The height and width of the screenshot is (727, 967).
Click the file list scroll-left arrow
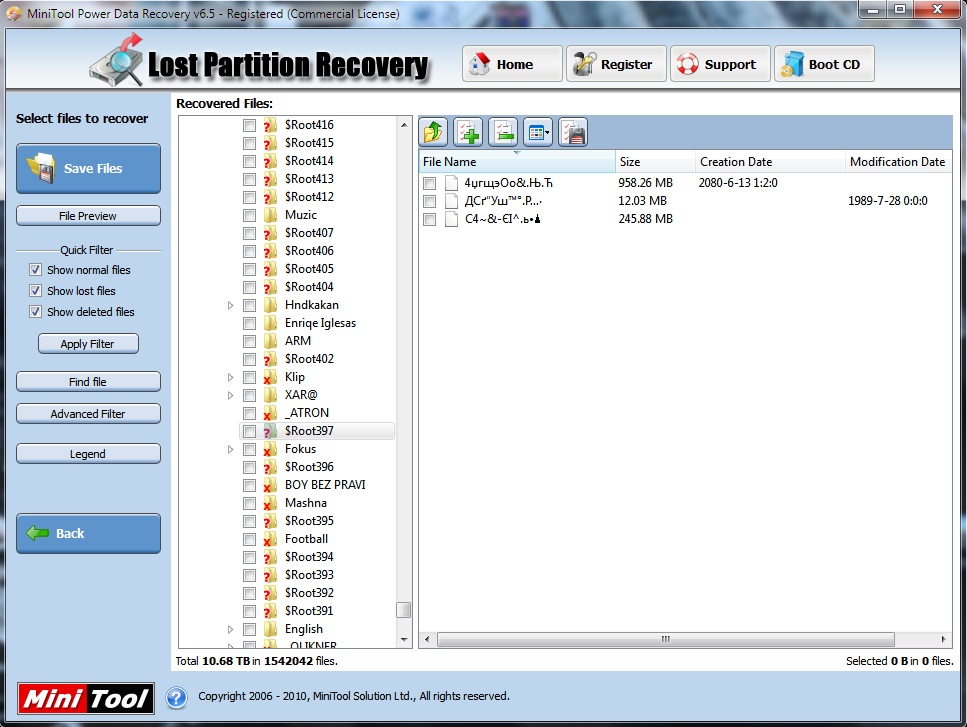coord(427,639)
